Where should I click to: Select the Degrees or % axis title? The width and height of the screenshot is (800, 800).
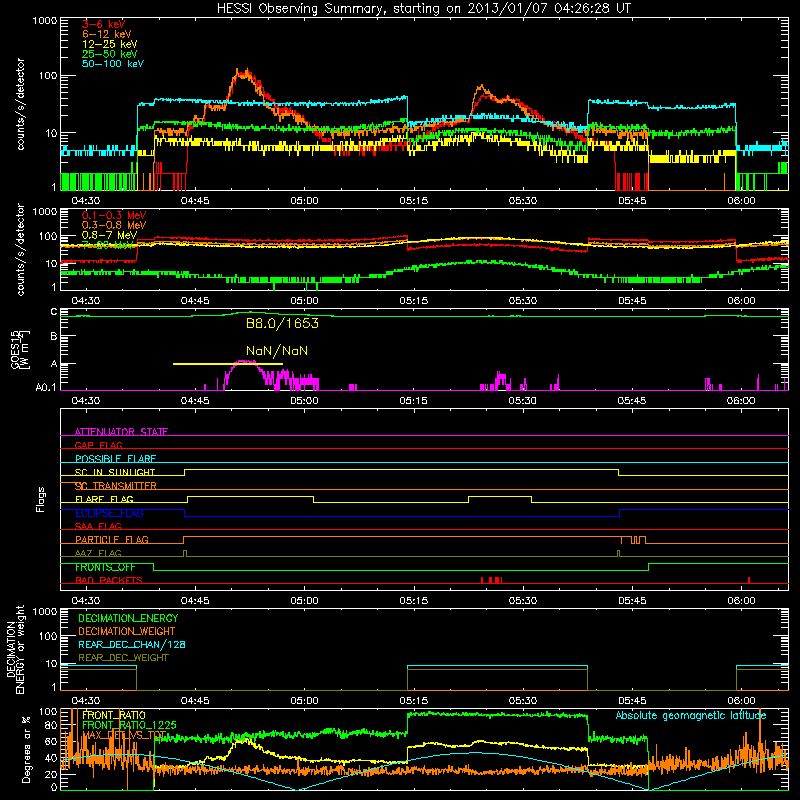pyautogui.click(x=26, y=749)
